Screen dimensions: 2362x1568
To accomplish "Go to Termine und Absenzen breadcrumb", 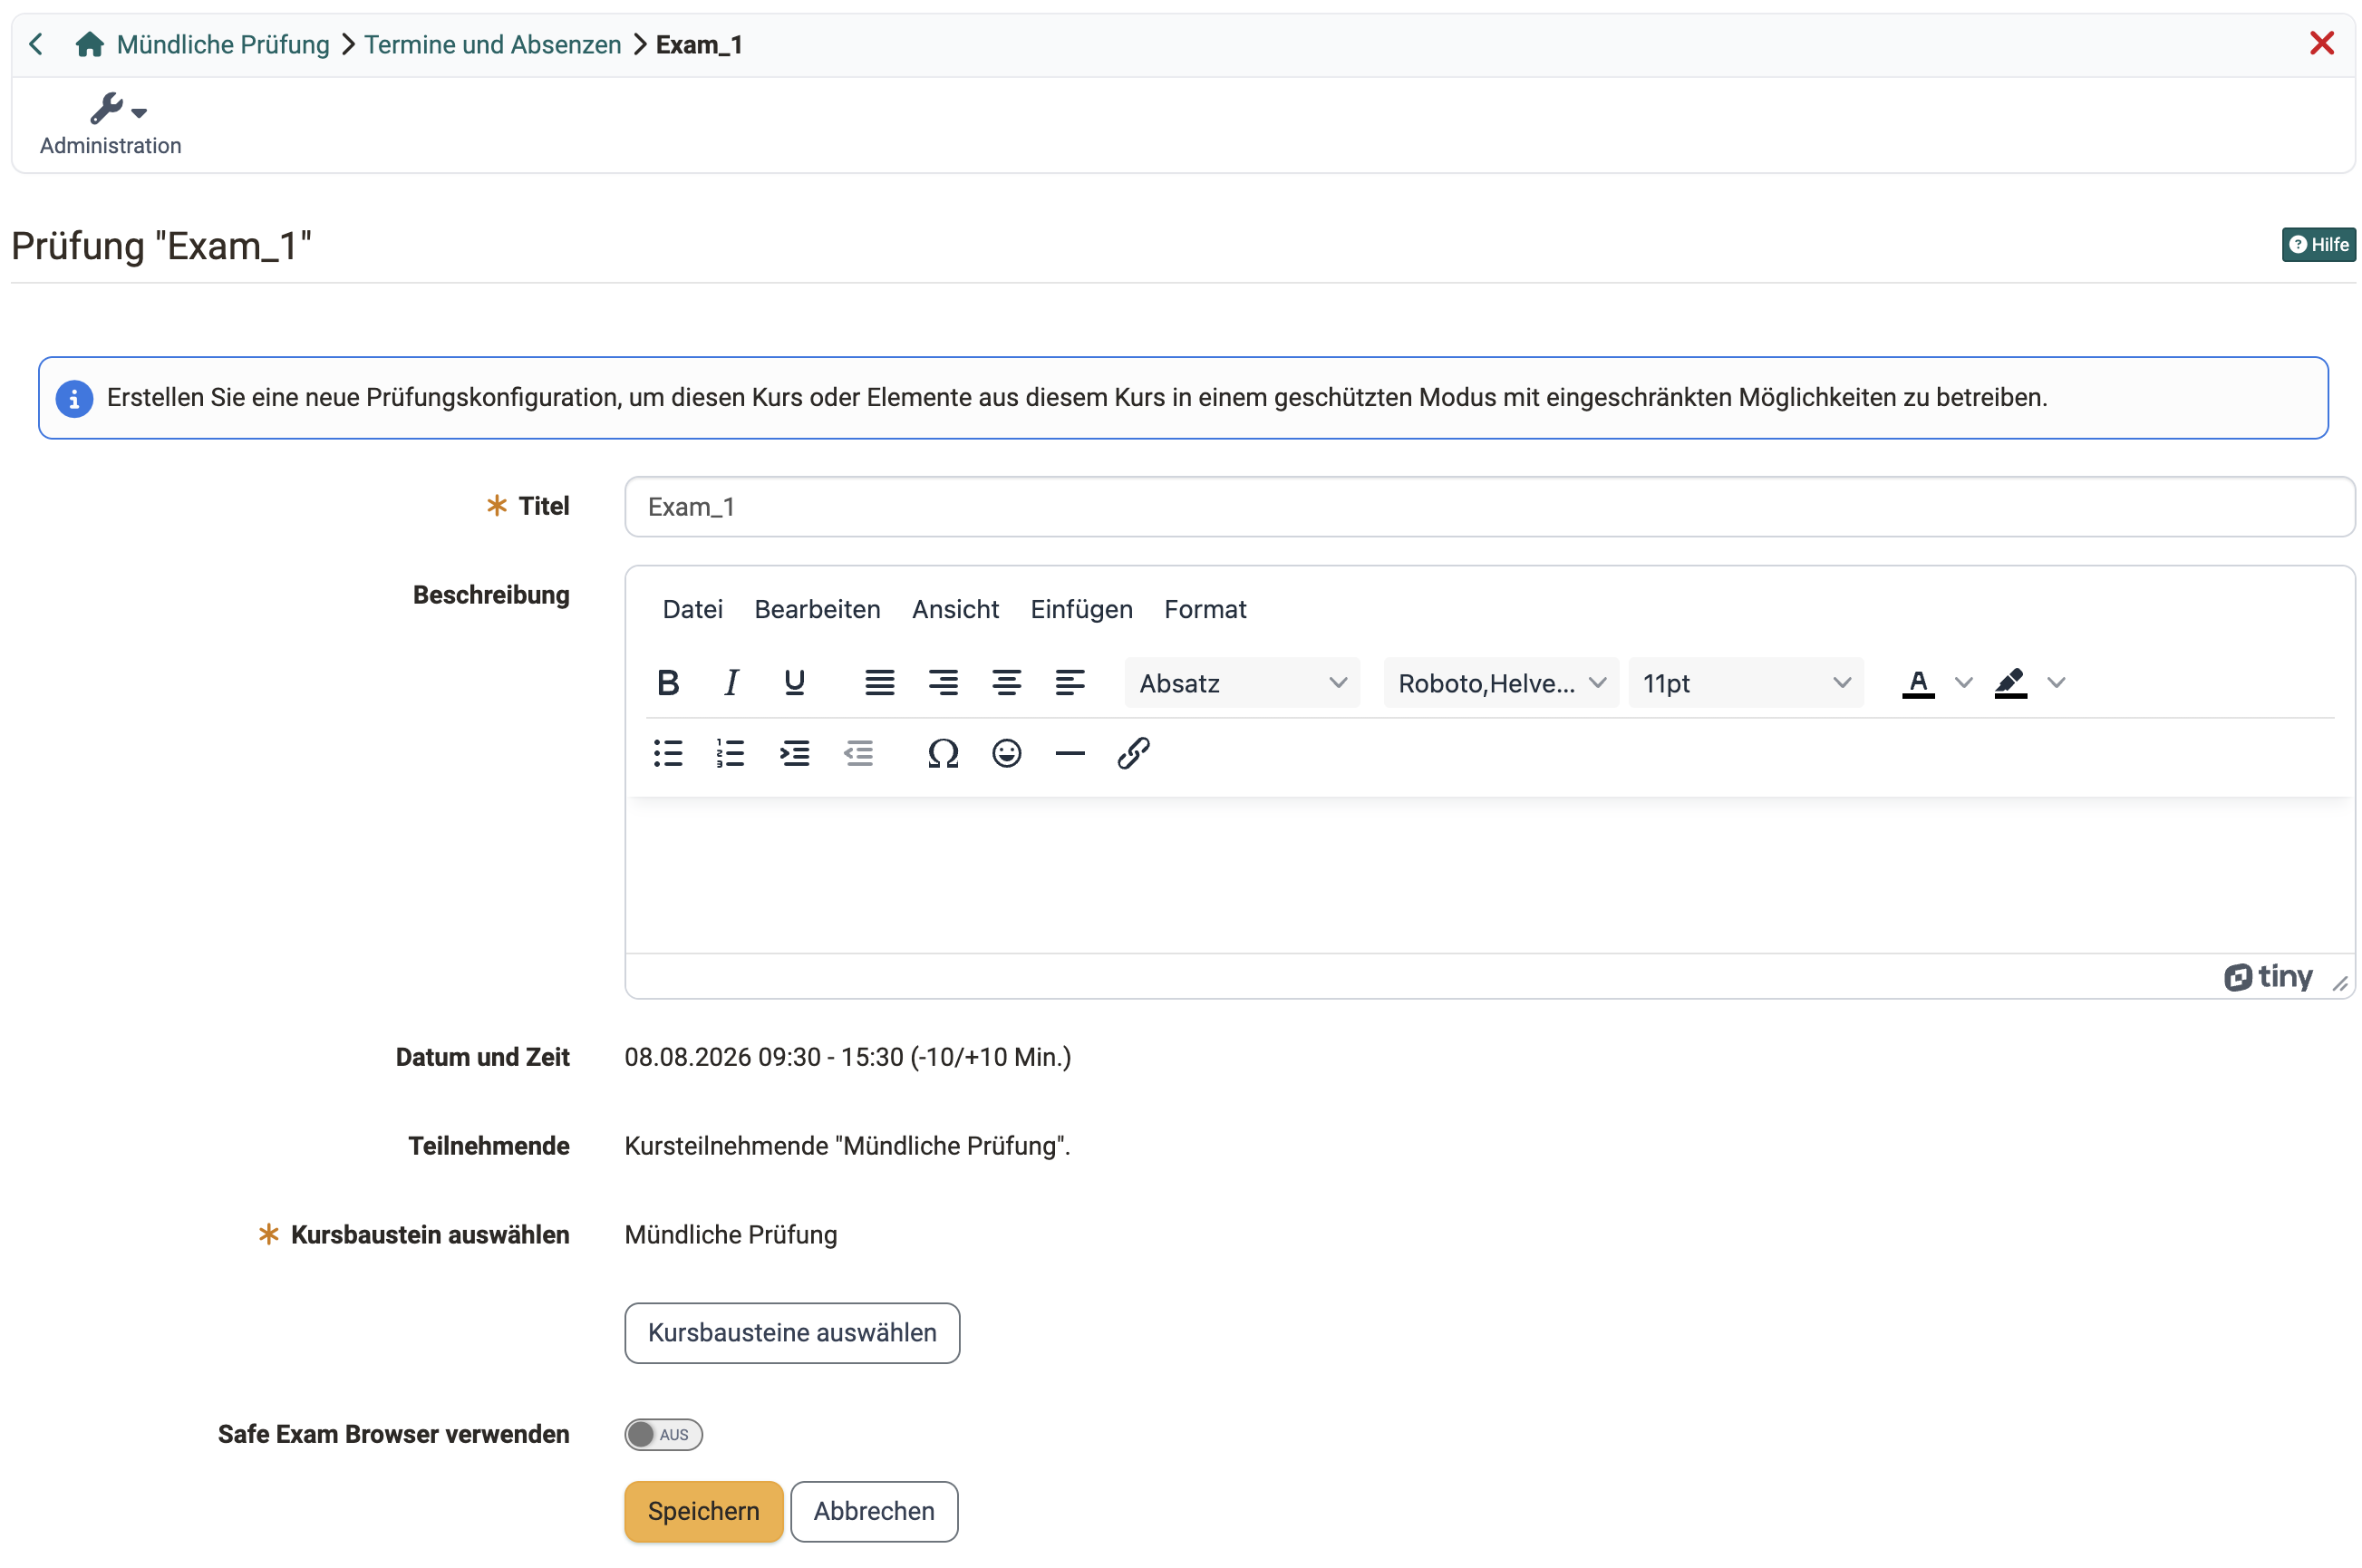I will [x=492, y=44].
